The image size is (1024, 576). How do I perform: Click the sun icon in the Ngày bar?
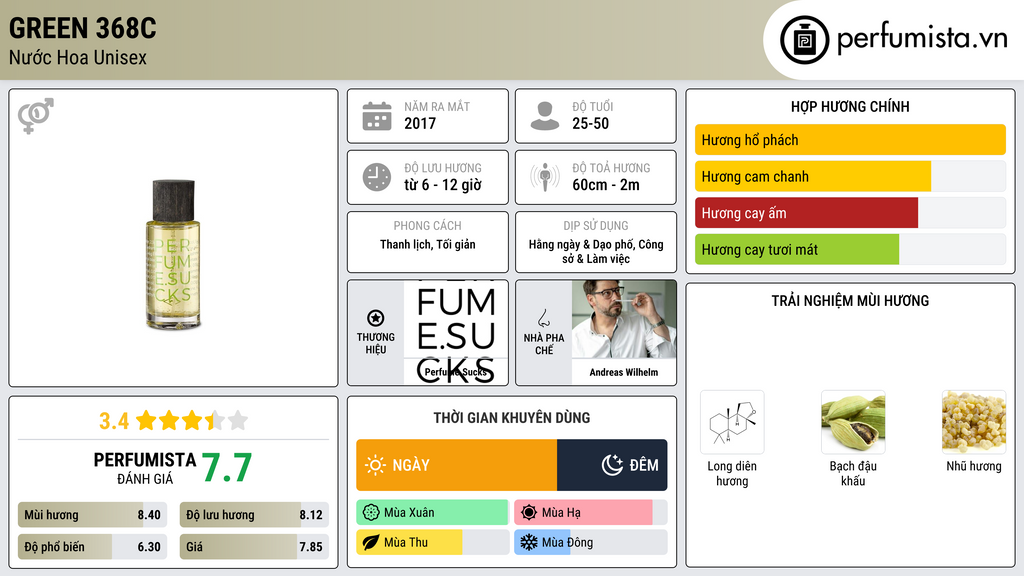[x=375, y=465]
